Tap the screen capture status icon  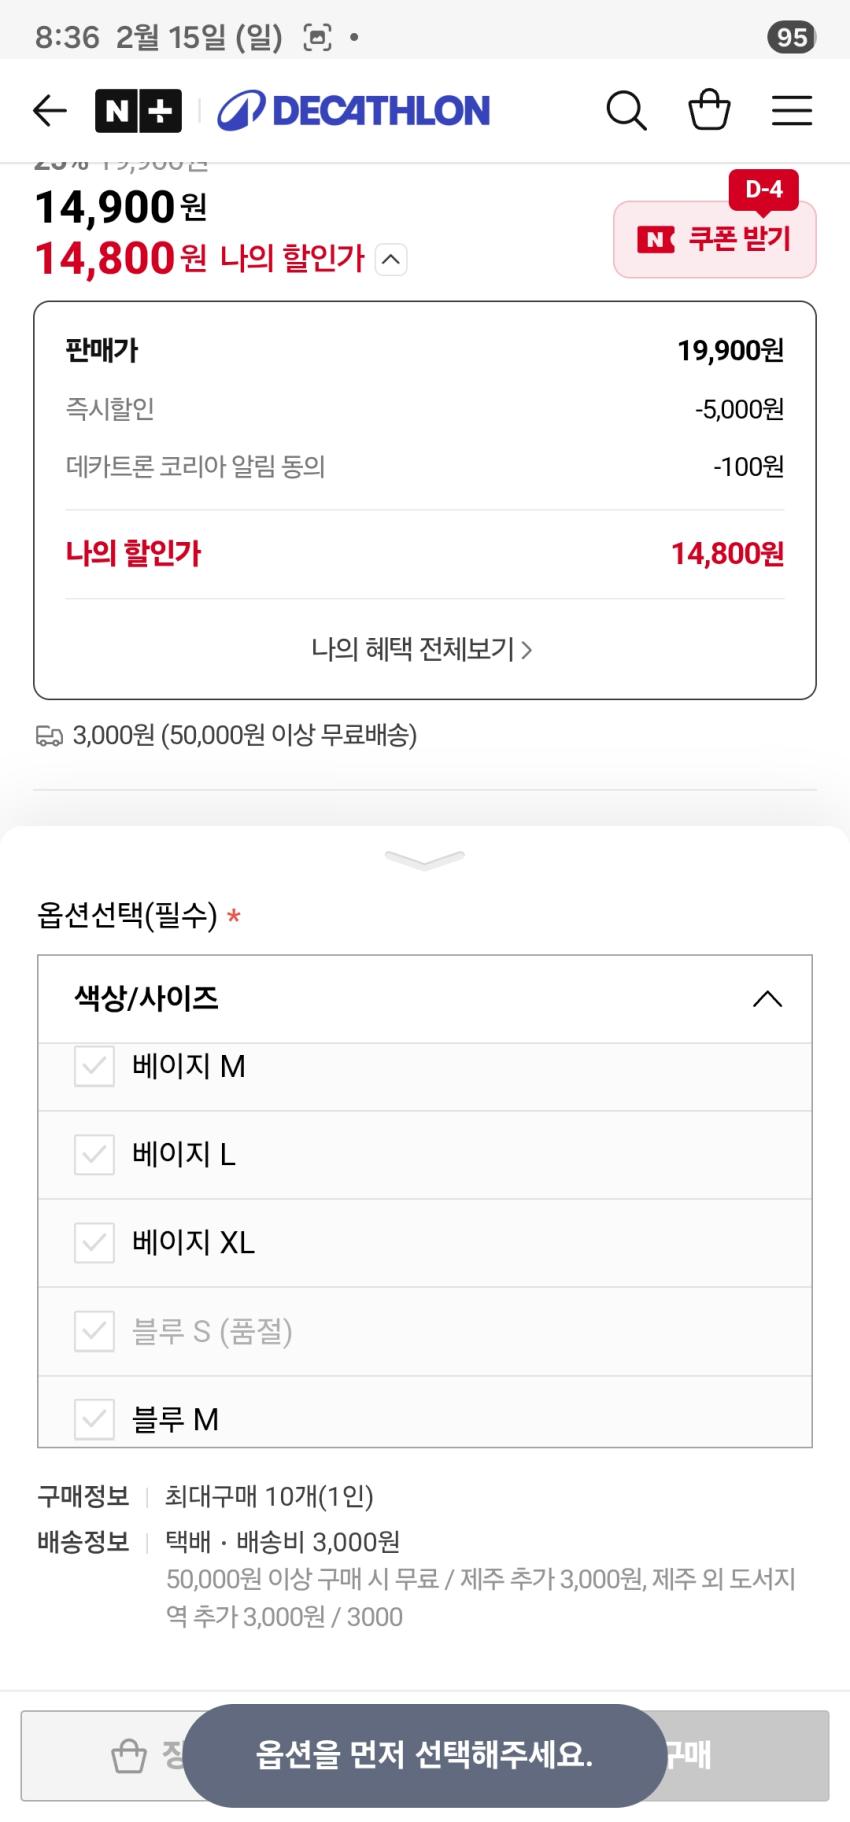coord(317,38)
